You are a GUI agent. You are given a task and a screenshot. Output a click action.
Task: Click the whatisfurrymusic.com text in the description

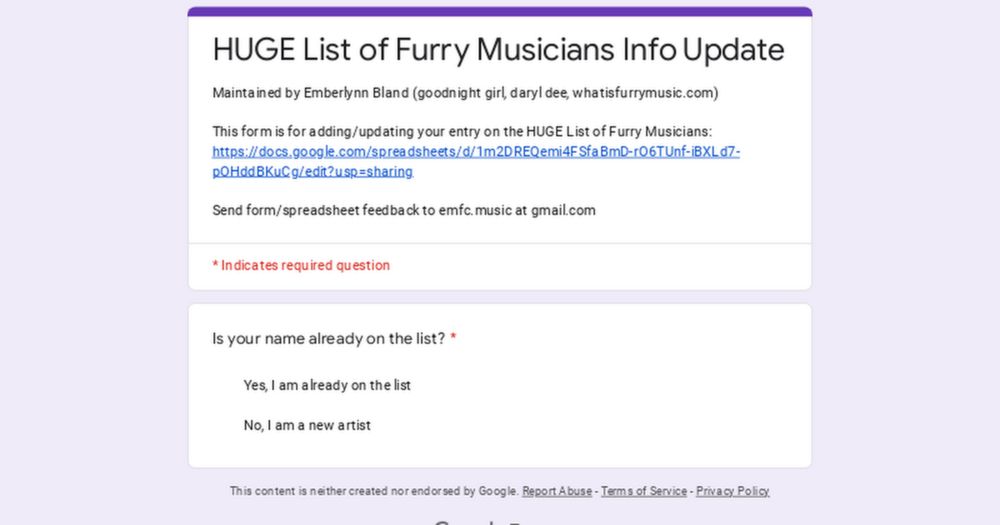(x=643, y=93)
